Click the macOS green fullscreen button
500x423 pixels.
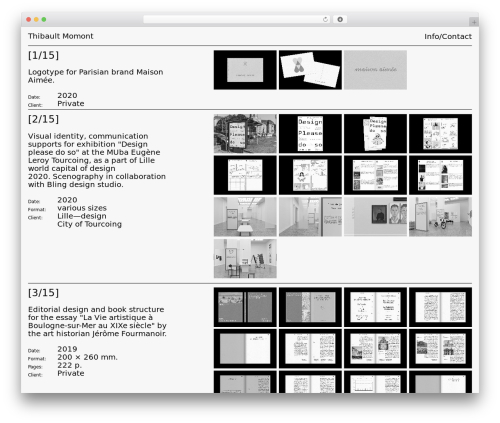[x=44, y=19]
